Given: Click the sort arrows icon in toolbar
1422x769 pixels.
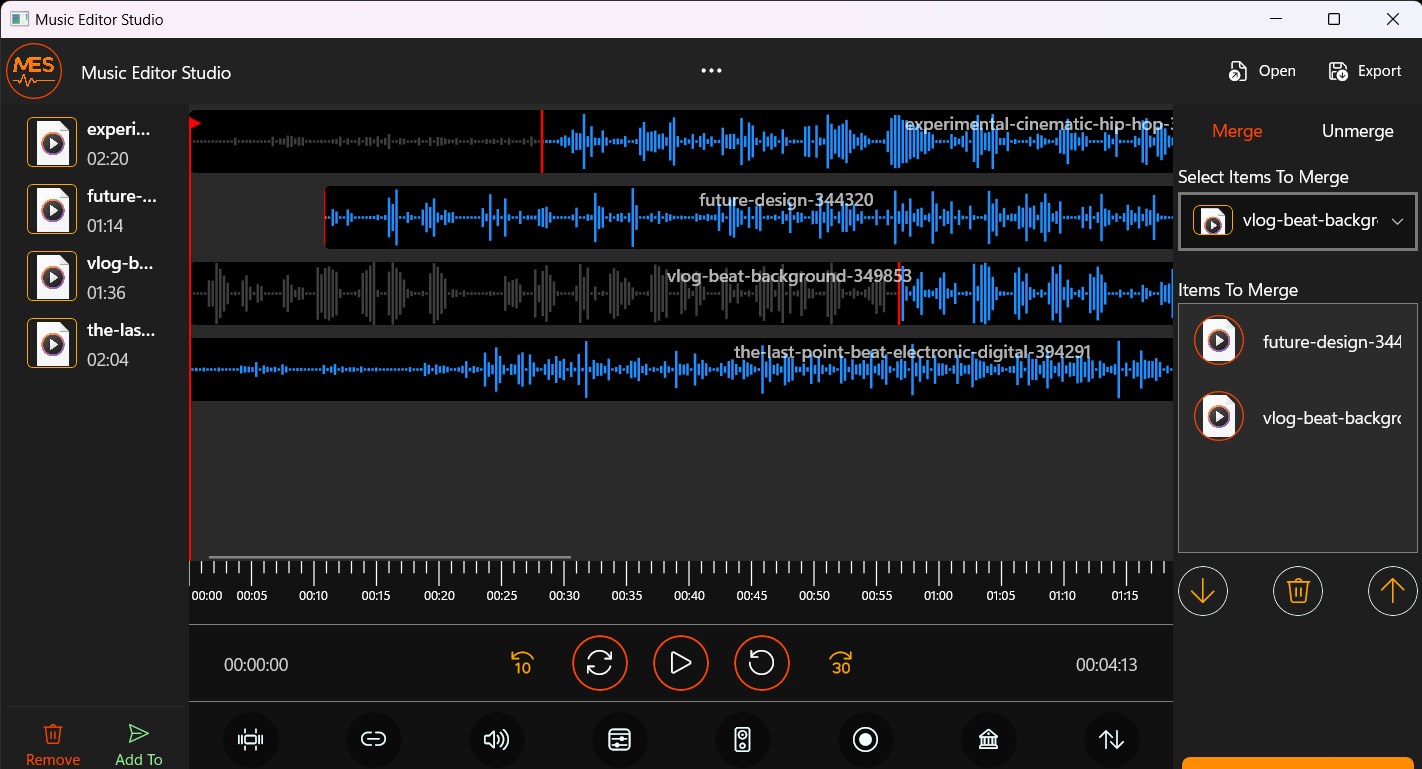Looking at the screenshot, I should (x=1111, y=740).
